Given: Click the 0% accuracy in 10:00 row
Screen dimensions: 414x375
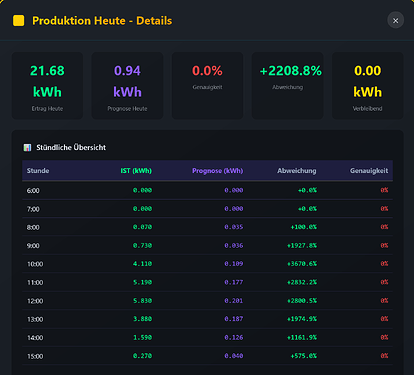Looking at the screenshot, I should 384,264.
